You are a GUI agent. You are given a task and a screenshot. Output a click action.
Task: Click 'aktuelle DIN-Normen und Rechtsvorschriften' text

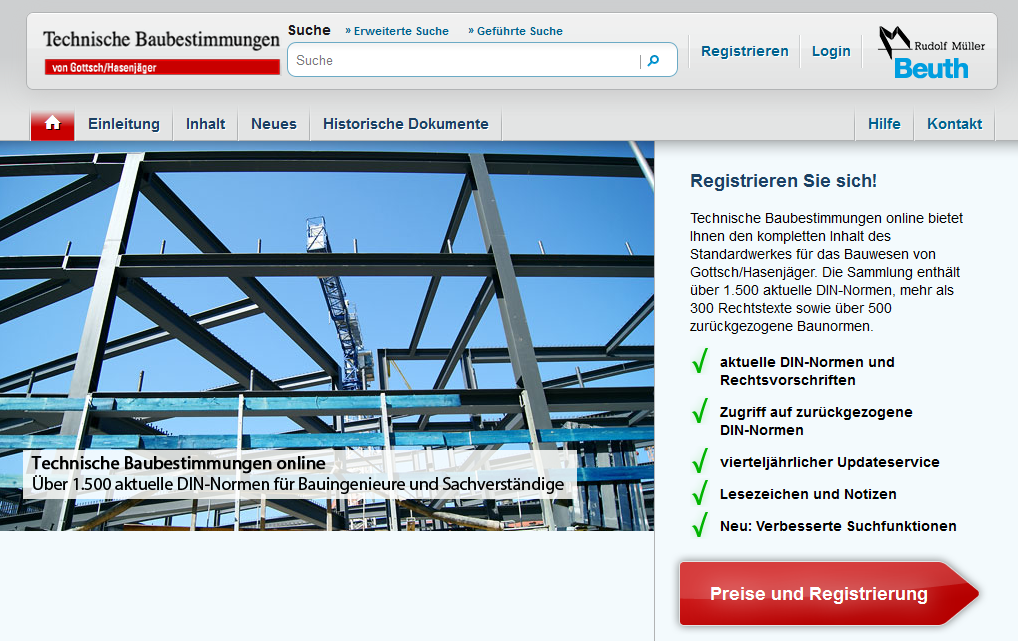point(807,371)
